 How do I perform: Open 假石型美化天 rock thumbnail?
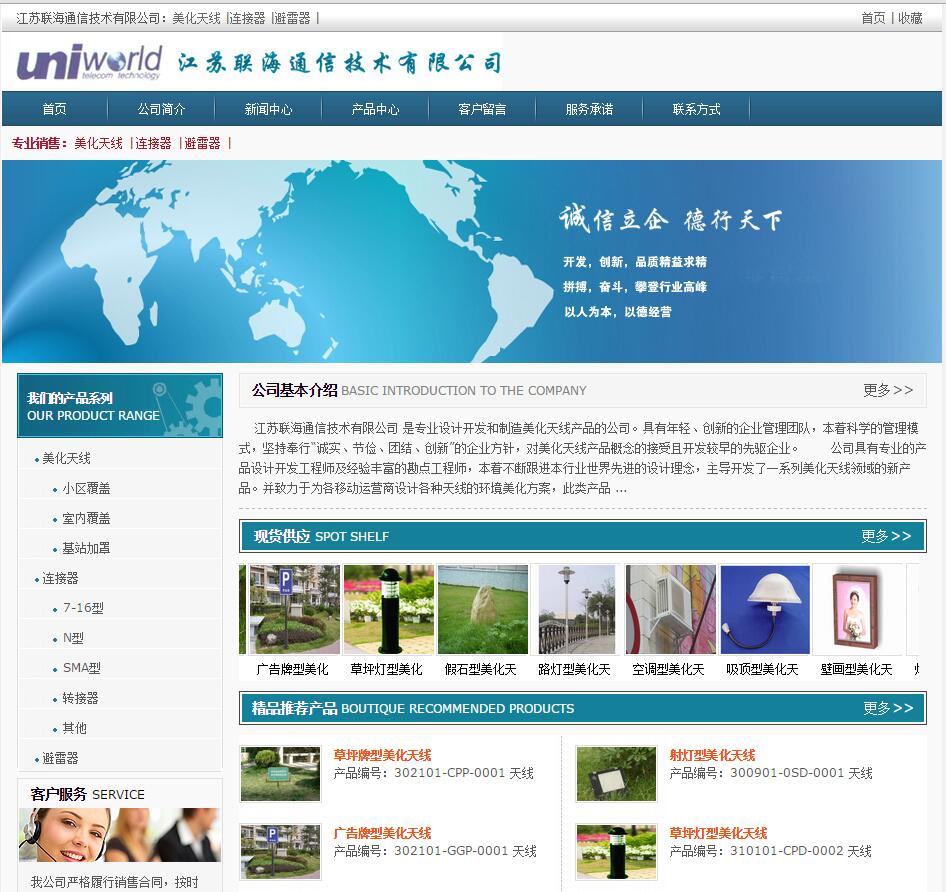(483, 610)
